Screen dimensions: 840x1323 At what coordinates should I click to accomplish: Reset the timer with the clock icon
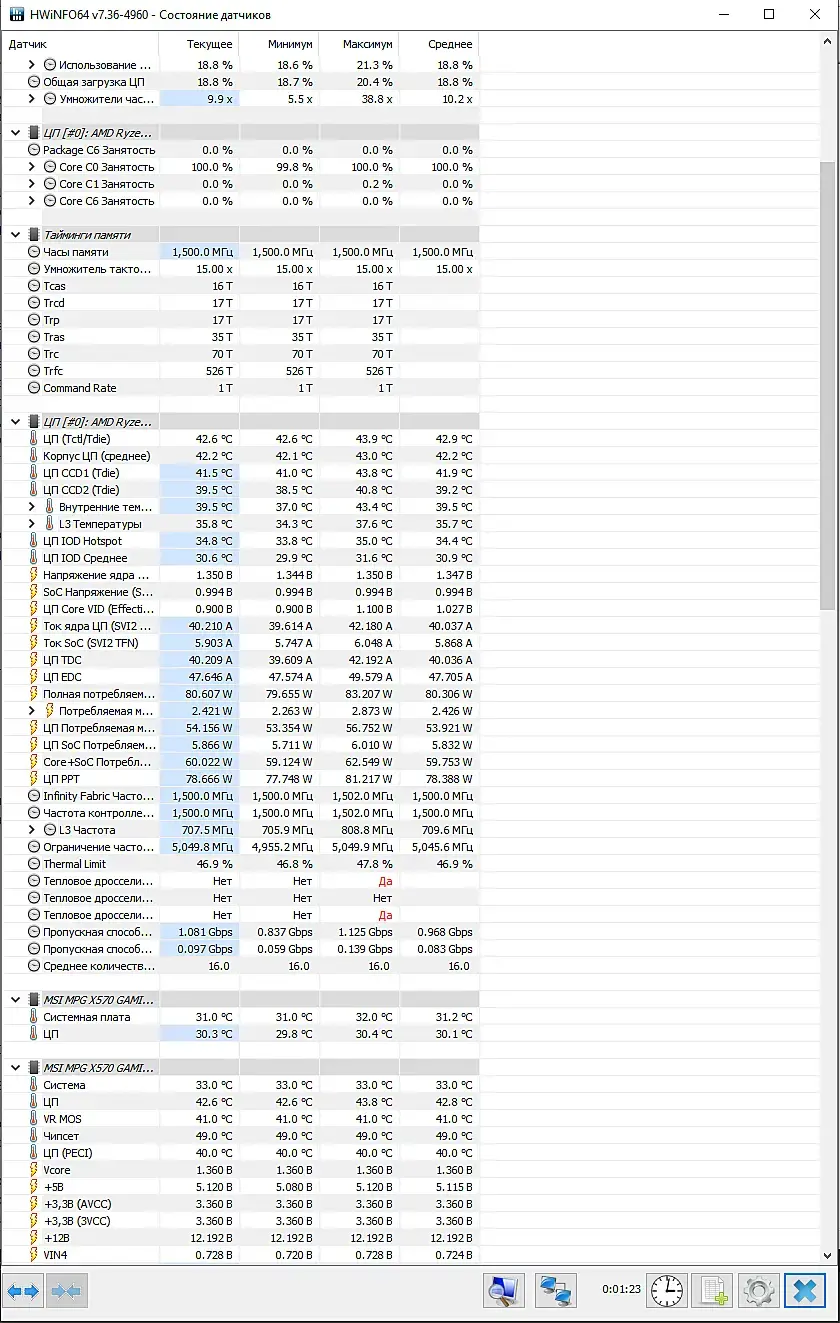coord(666,1291)
